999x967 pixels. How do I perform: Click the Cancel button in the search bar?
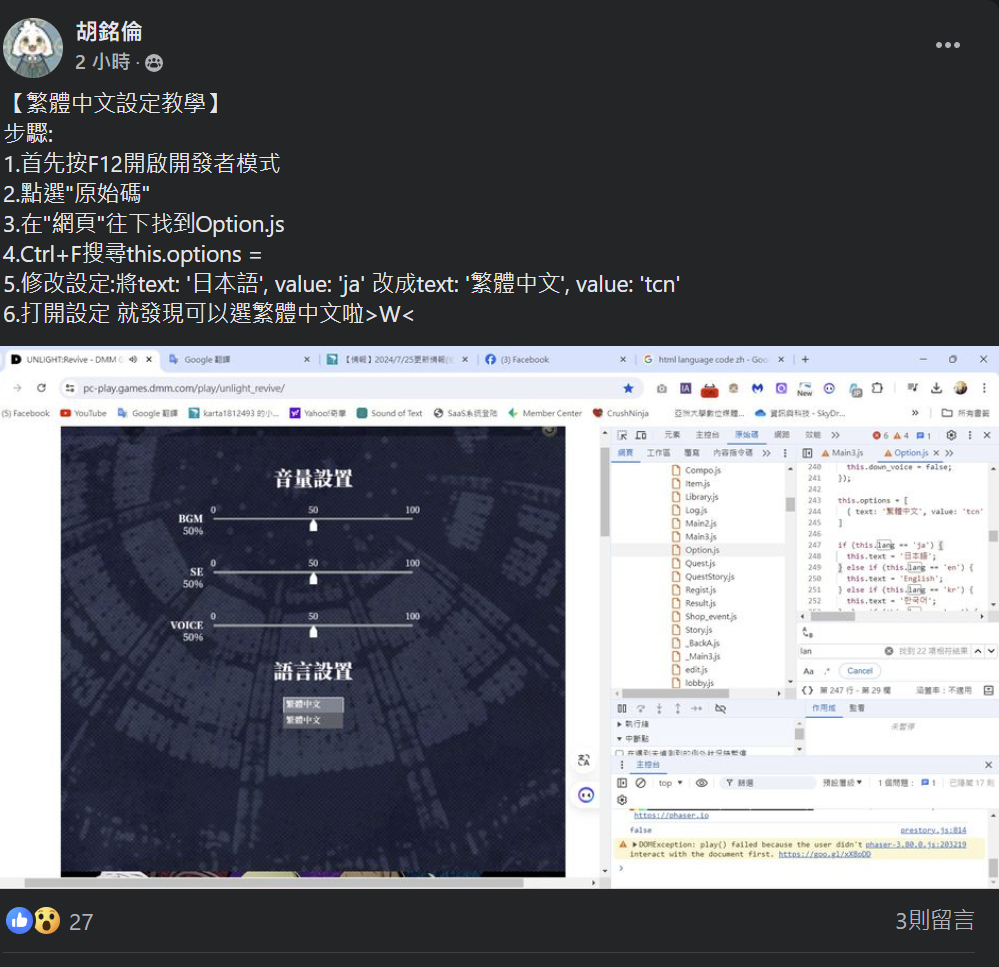click(x=859, y=671)
